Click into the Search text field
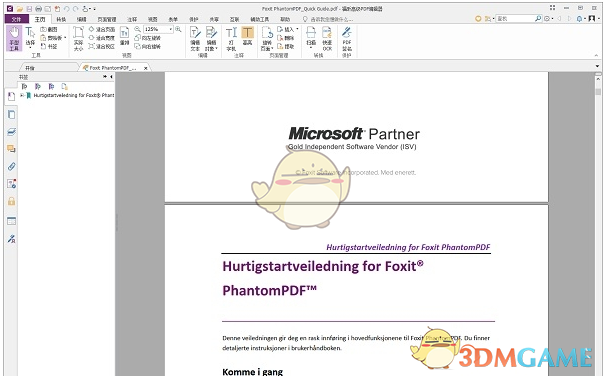 pyautogui.click(x=515, y=18)
